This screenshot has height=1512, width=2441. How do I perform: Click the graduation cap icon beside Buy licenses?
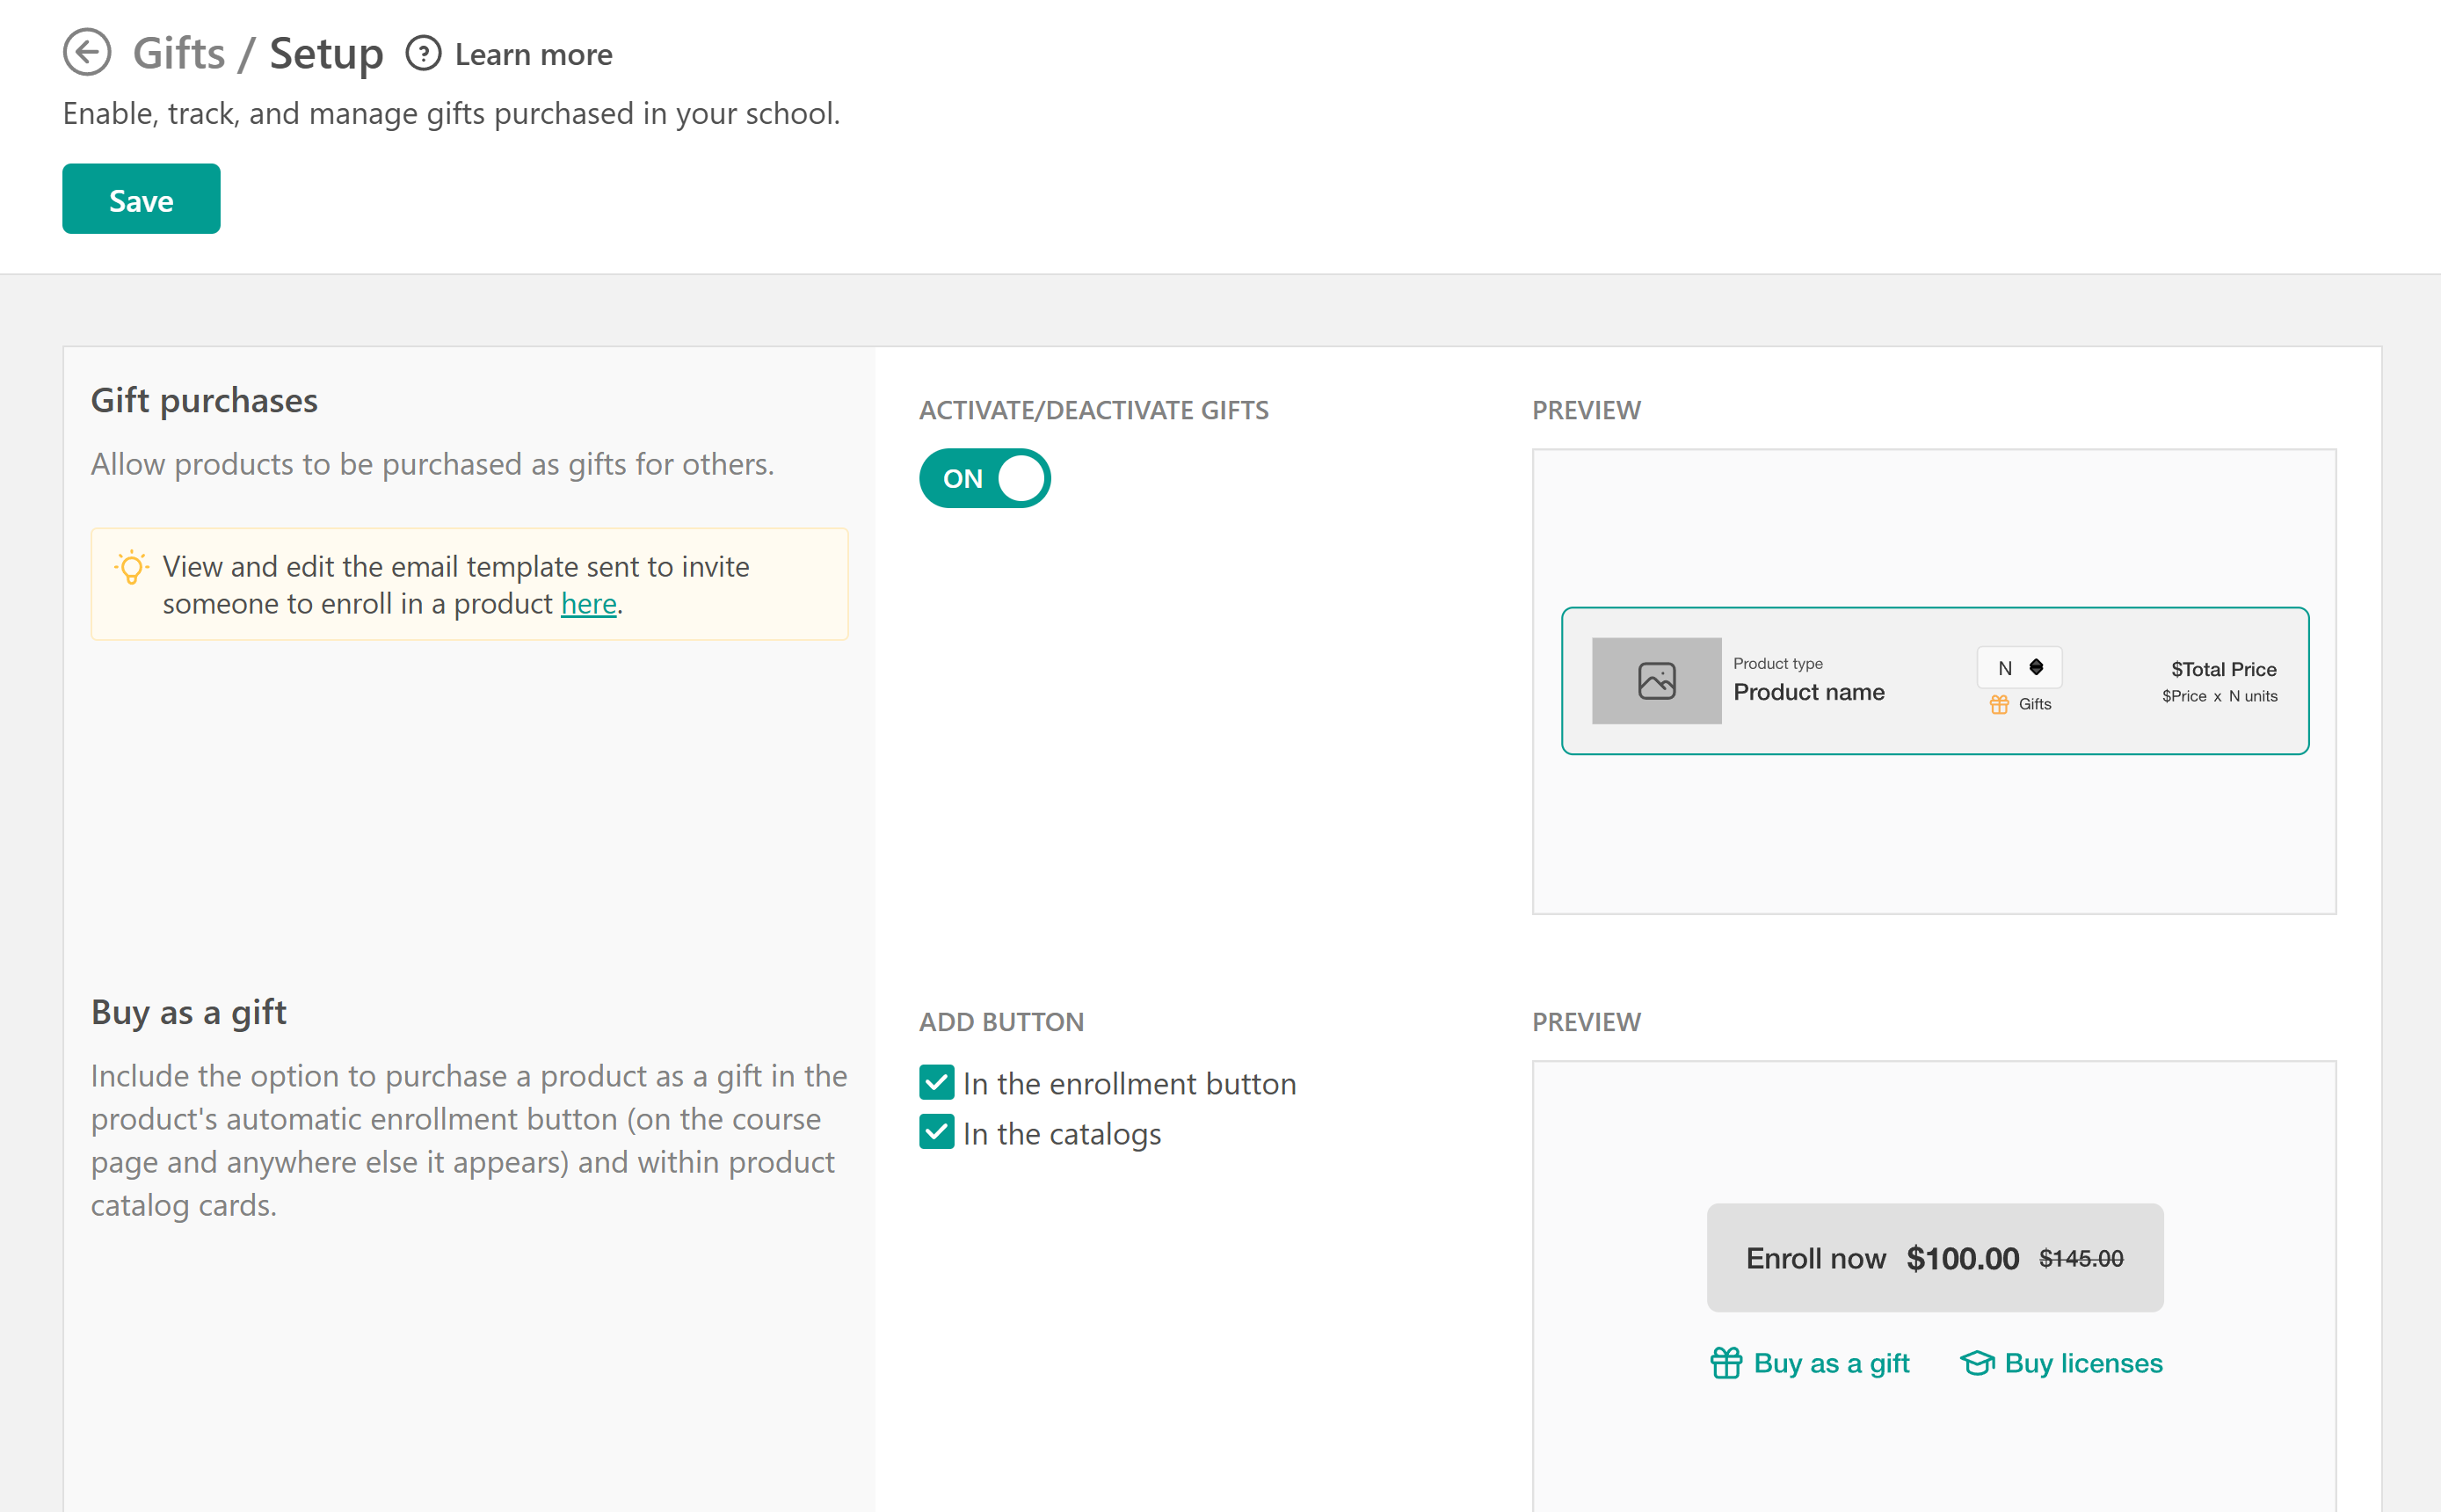click(1977, 1363)
